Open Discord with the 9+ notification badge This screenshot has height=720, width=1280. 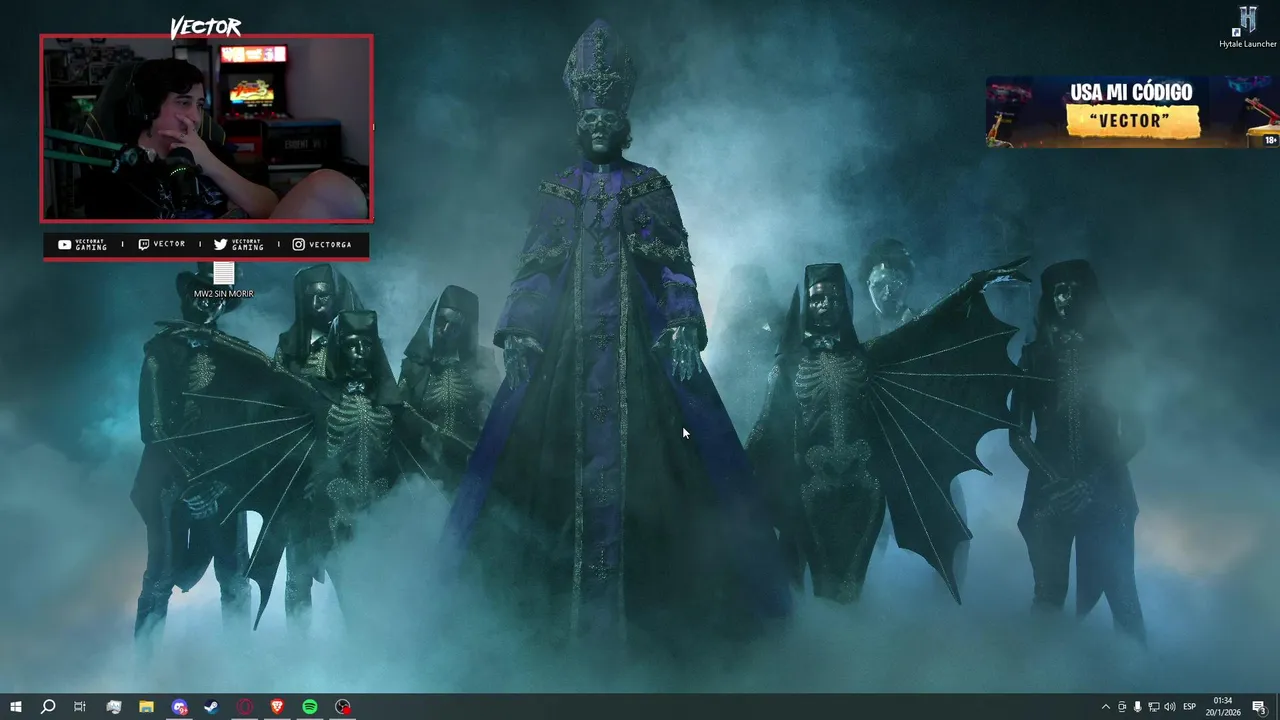(x=179, y=707)
